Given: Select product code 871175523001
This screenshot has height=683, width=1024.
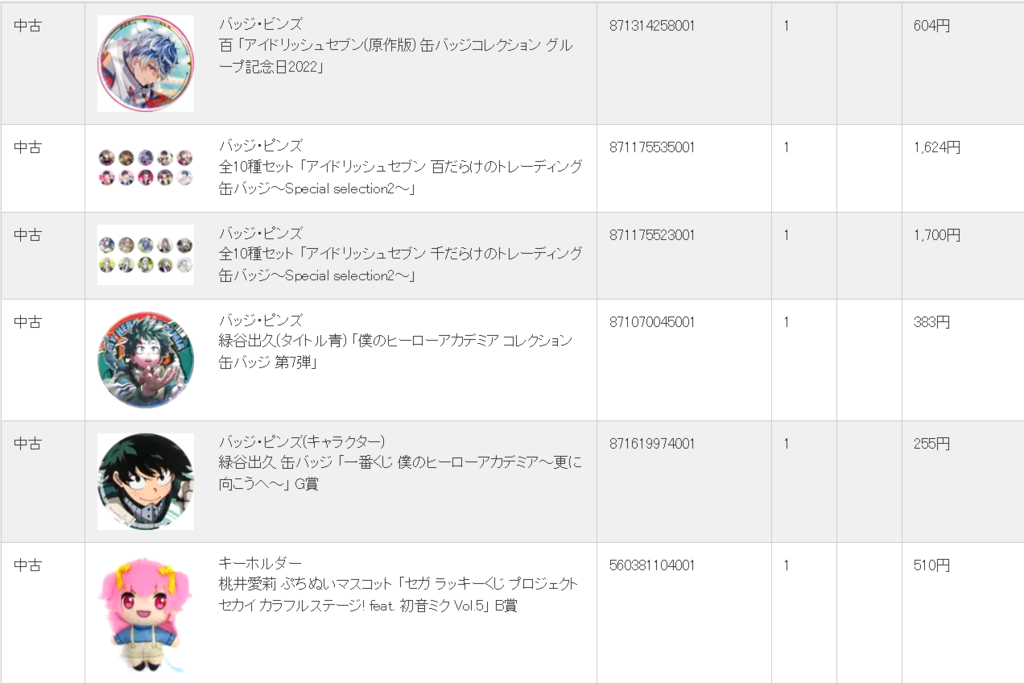Looking at the screenshot, I should (652, 234).
